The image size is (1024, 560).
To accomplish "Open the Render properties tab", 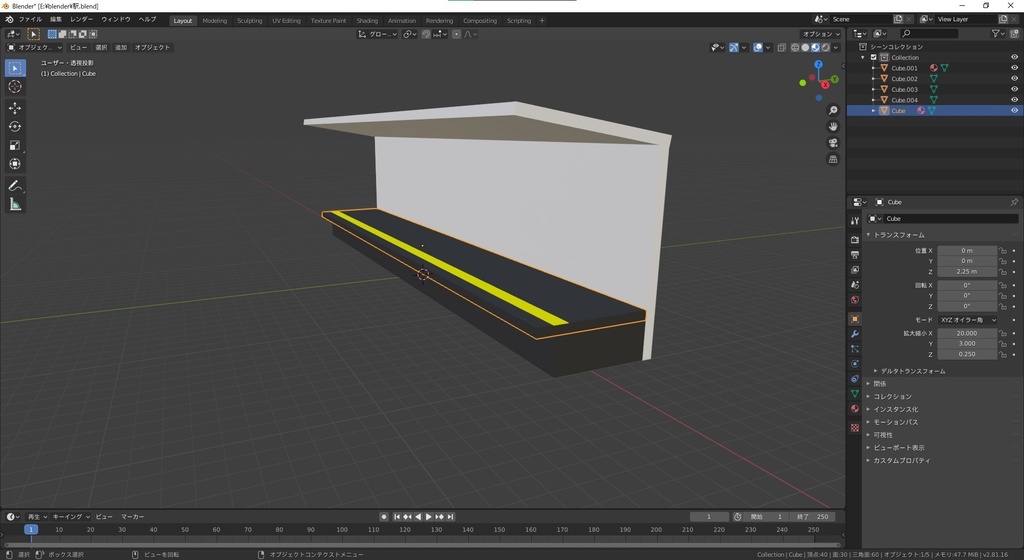I will coord(855,240).
